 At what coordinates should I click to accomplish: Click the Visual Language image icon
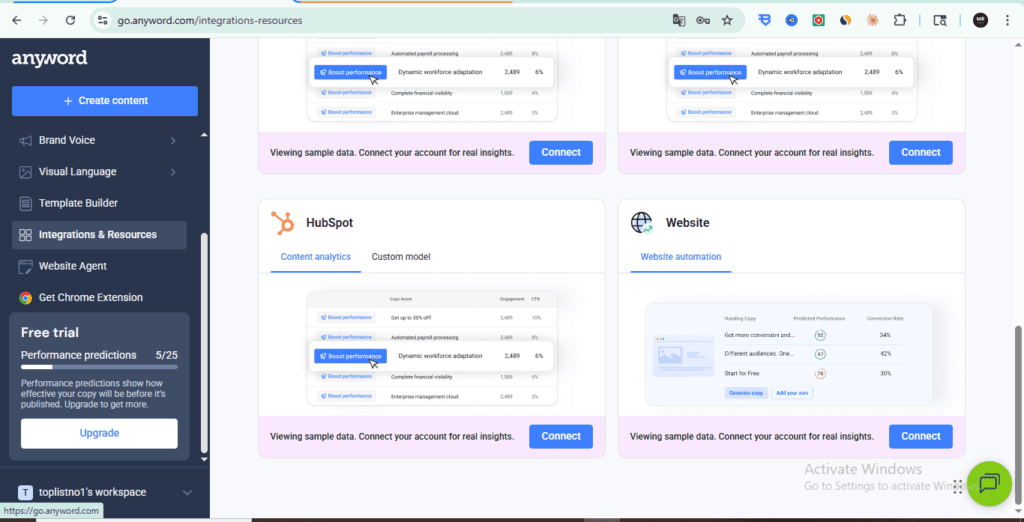coord(25,172)
